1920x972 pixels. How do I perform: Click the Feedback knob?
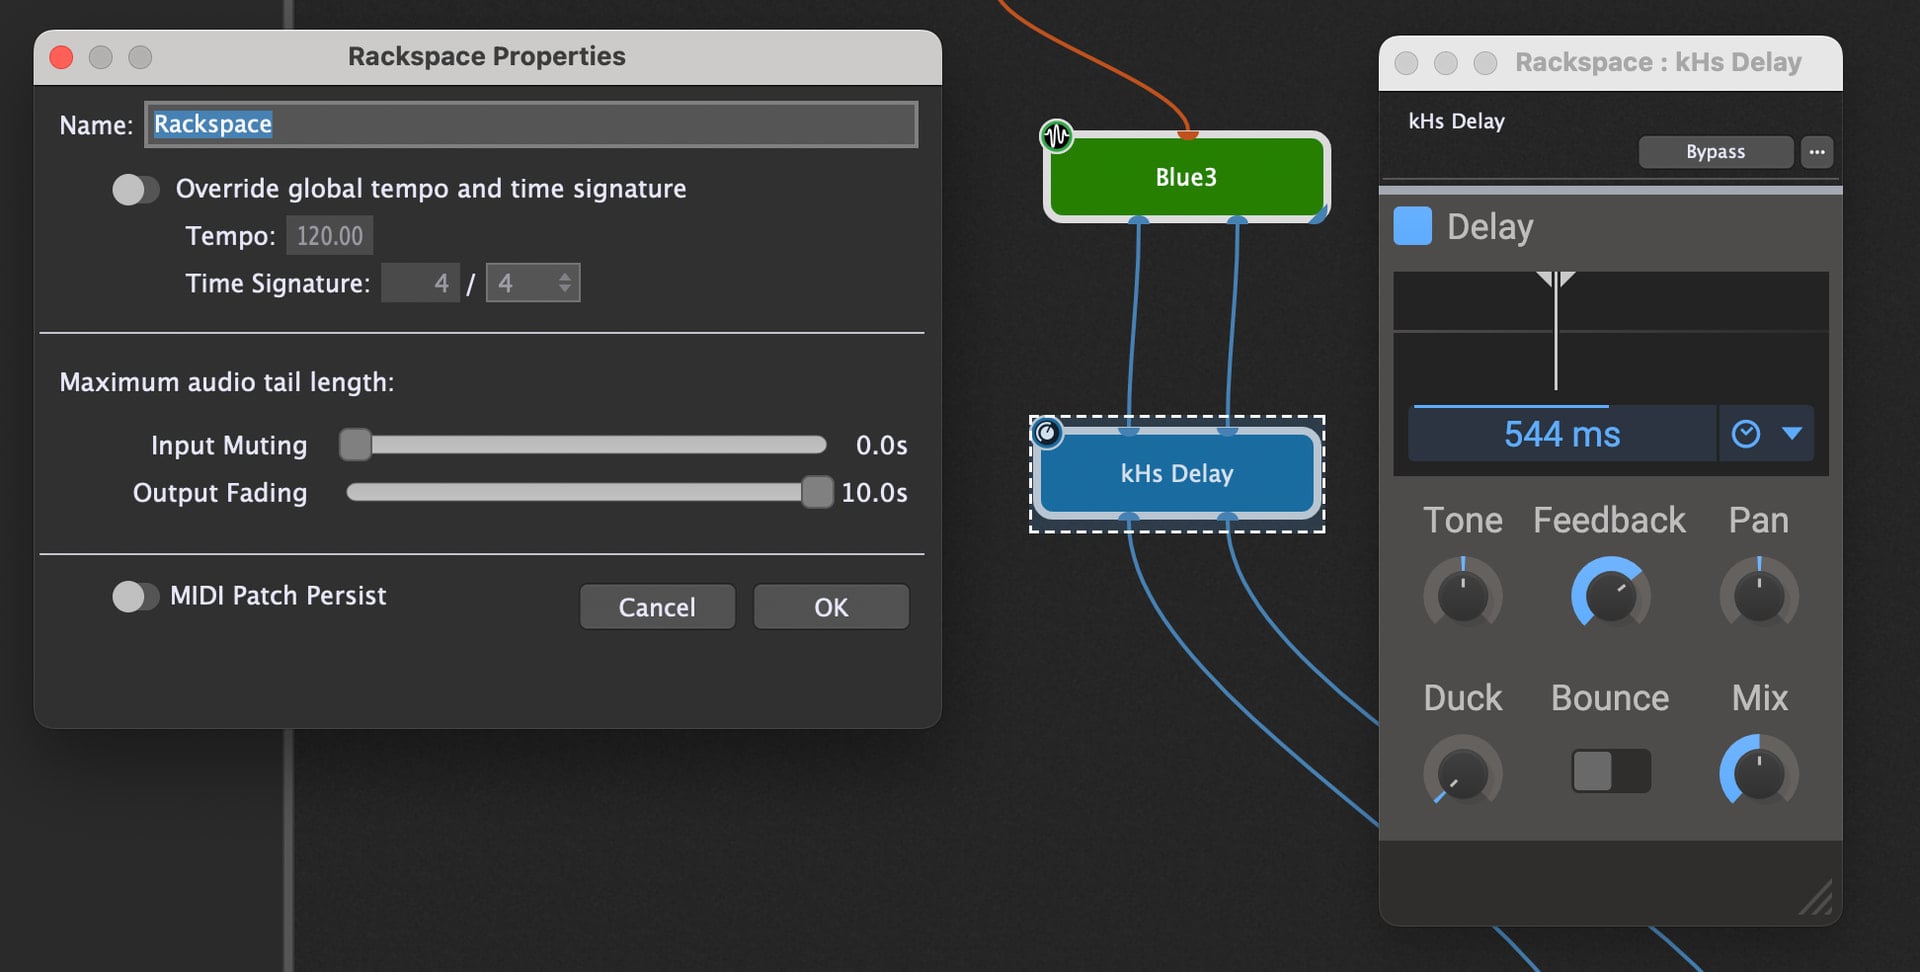click(x=1610, y=596)
